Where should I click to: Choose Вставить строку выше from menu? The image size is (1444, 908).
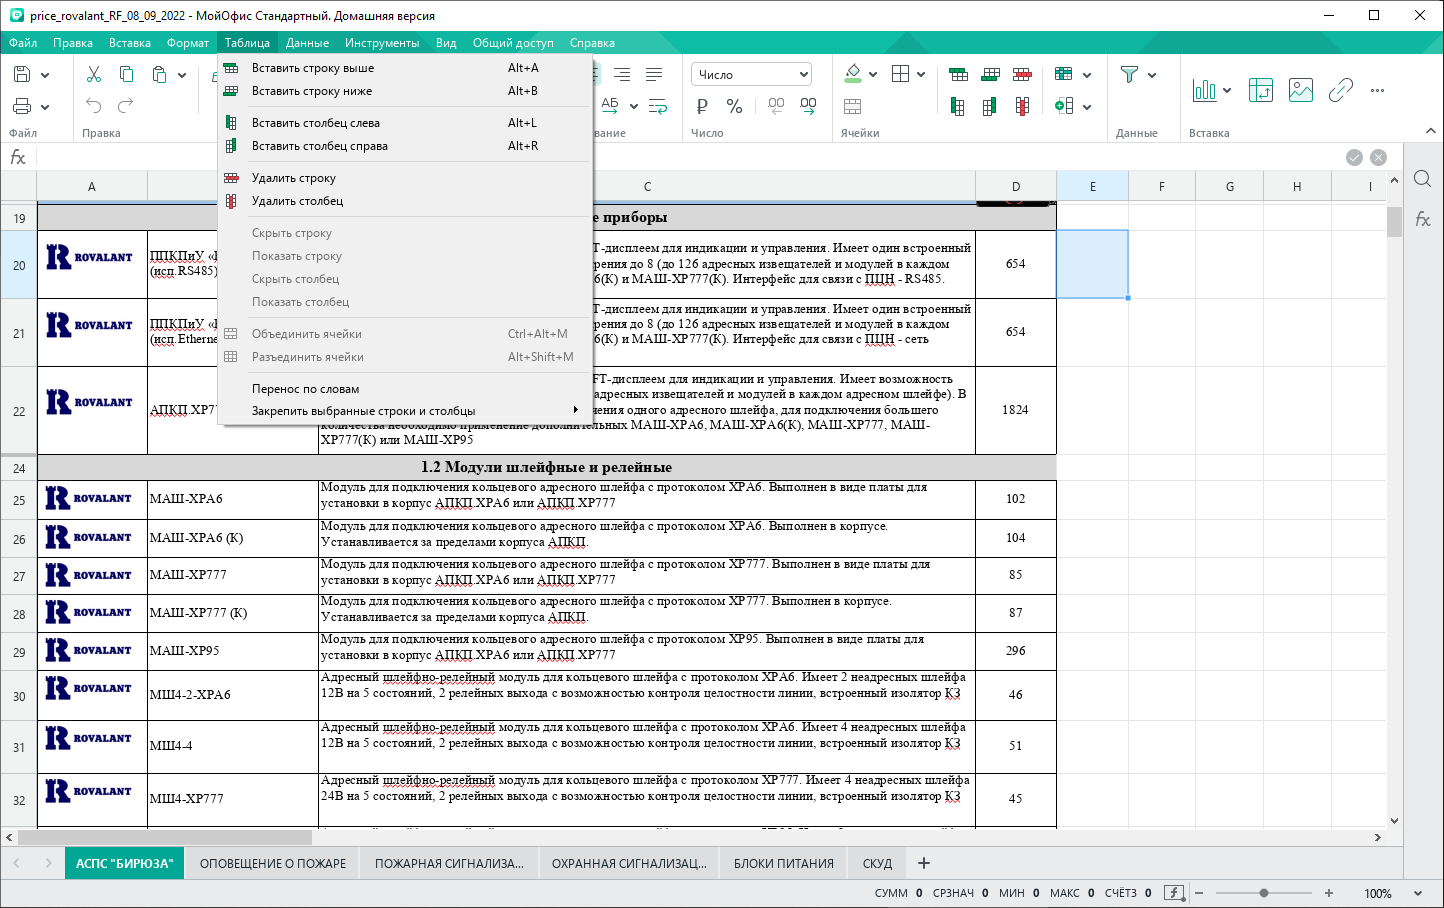[312, 68]
